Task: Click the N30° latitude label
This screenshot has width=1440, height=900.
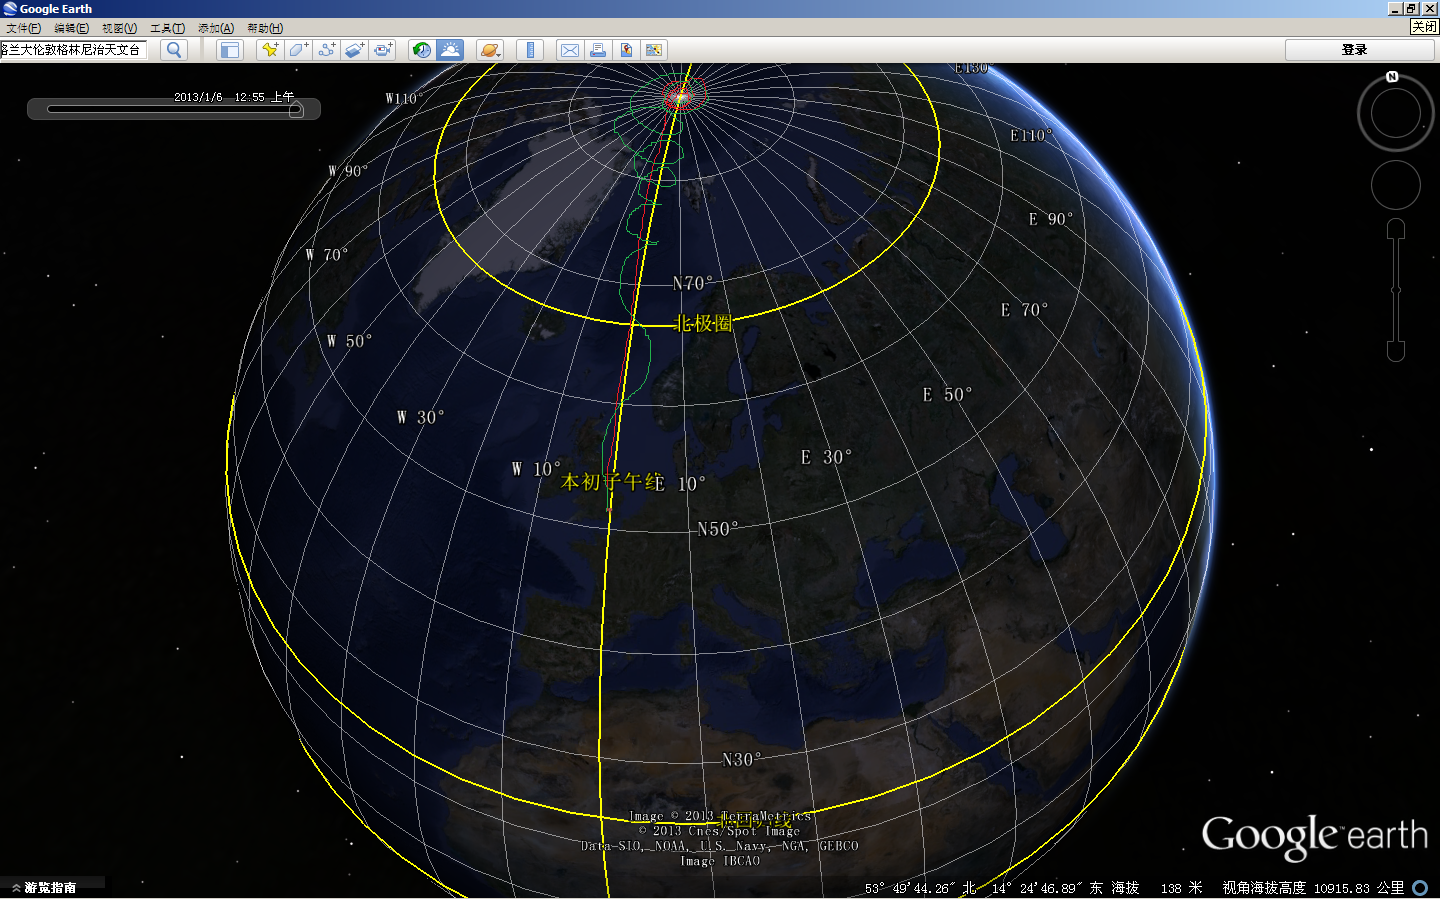Action: click(x=742, y=760)
